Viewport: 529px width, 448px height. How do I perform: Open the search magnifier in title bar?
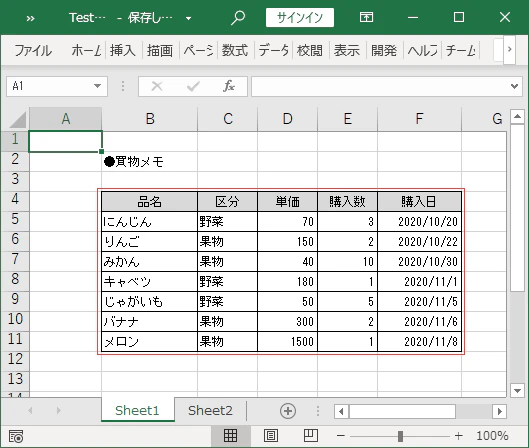click(x=238, y=18)
